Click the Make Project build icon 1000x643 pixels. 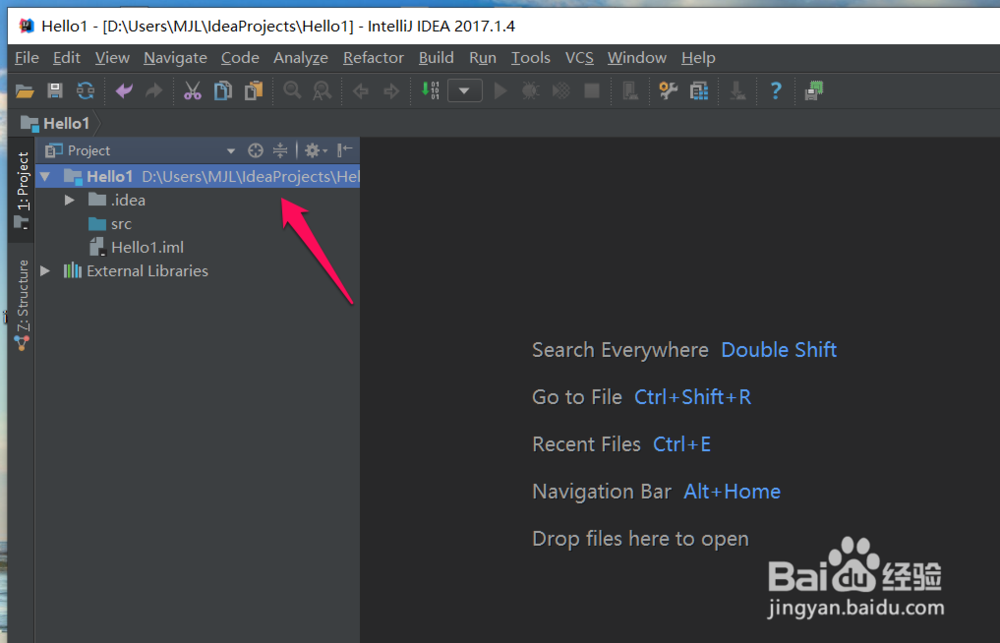point(430,91)
